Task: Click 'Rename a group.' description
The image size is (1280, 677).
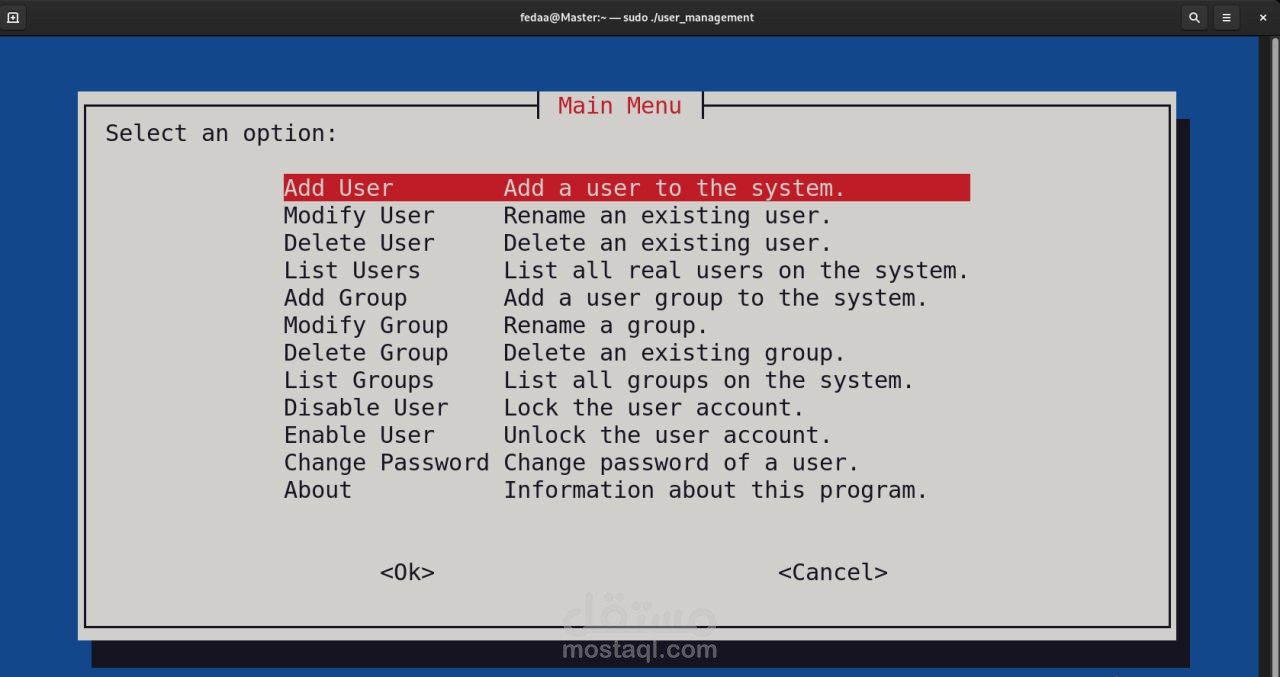Action: [606, 326]
